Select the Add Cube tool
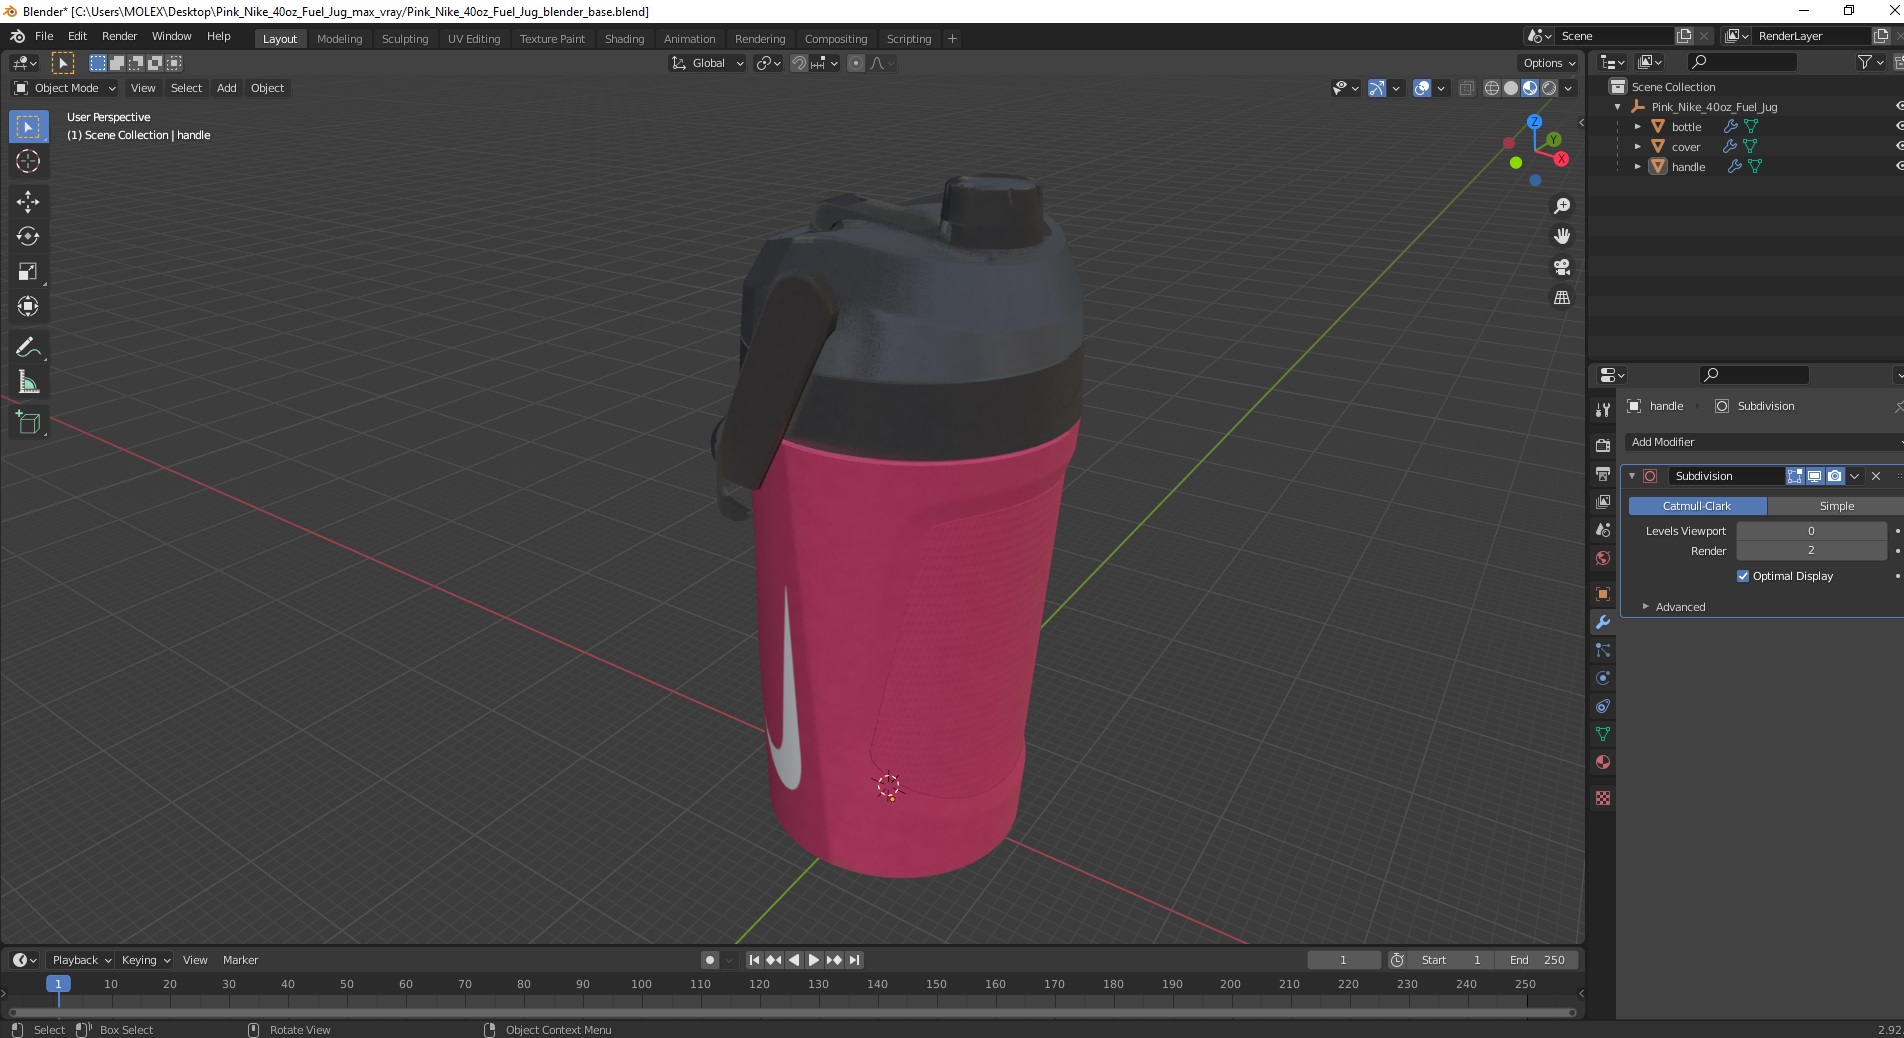The image size is (1904, 1038). point(28,423)
